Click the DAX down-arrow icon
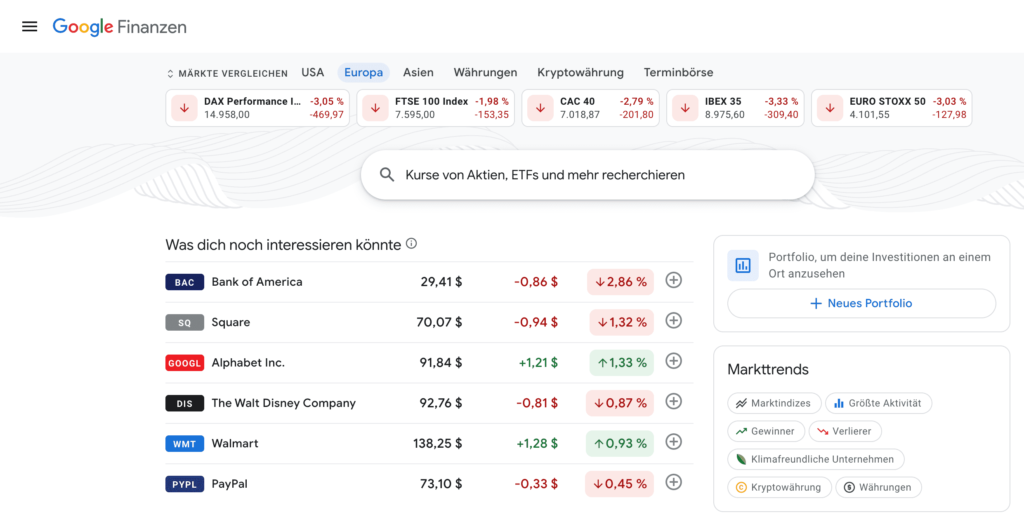Viewport: 1024px width, 517px height. click(x=184, y=108)
